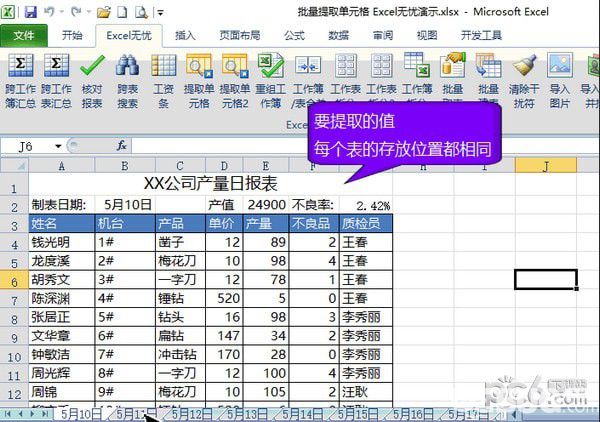This screenshot has width=600, height=422.
Task: Switch to the 5月15日 sheet tab
Action: (357, 414)
